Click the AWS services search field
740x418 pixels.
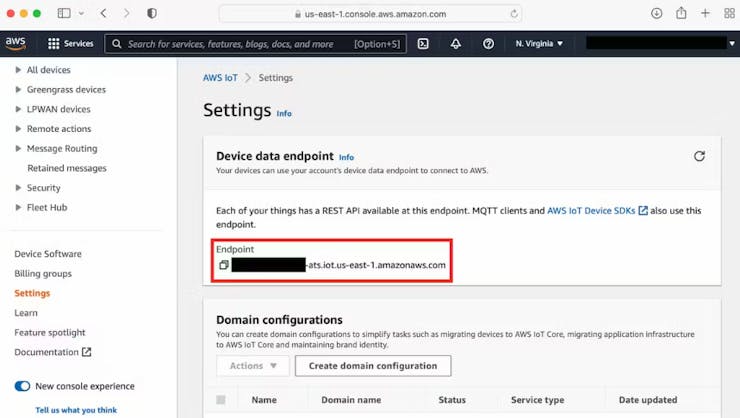point(235,44)
